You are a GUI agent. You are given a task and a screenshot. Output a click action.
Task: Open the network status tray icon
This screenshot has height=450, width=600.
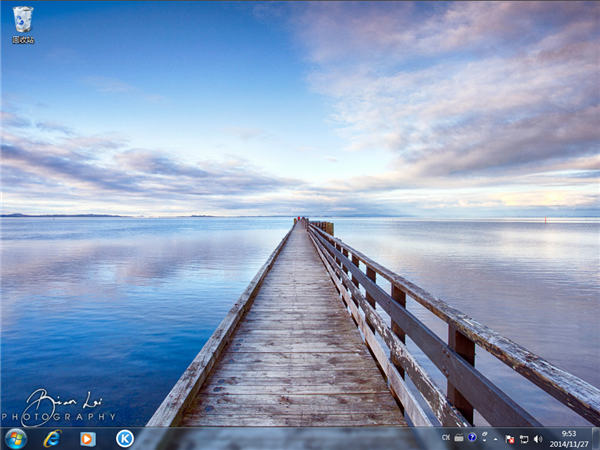pyautogui.click(x=524, y=438)
